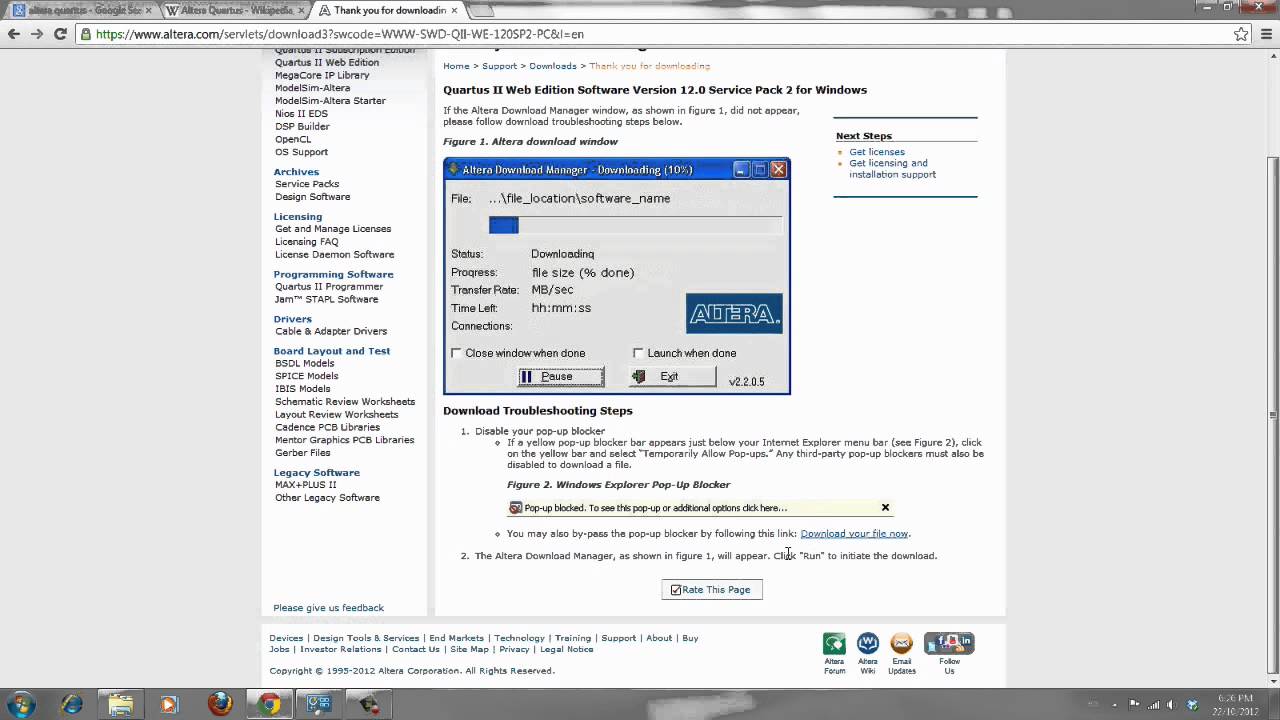Viewport: 1280px width, 720px height.
Task: Reload the page with the refresh icon
Action: 60,33
